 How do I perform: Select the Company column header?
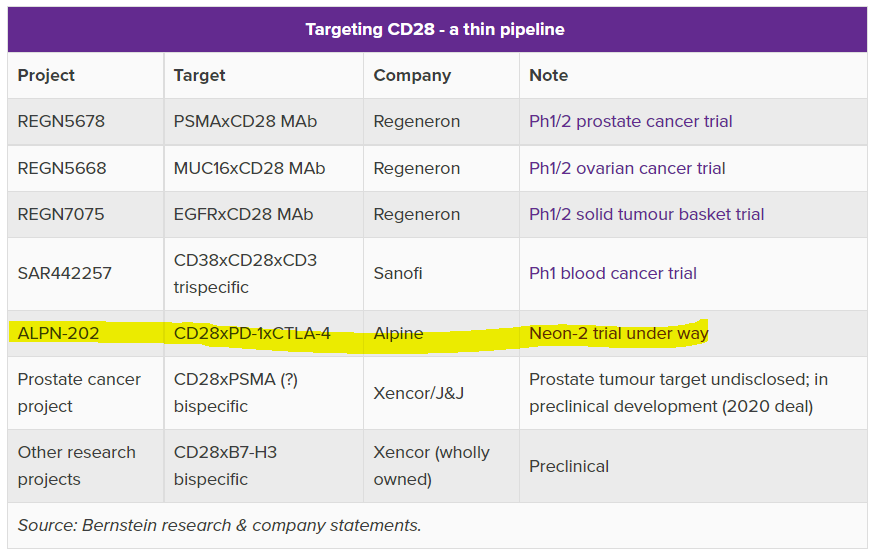coord(412,75)
